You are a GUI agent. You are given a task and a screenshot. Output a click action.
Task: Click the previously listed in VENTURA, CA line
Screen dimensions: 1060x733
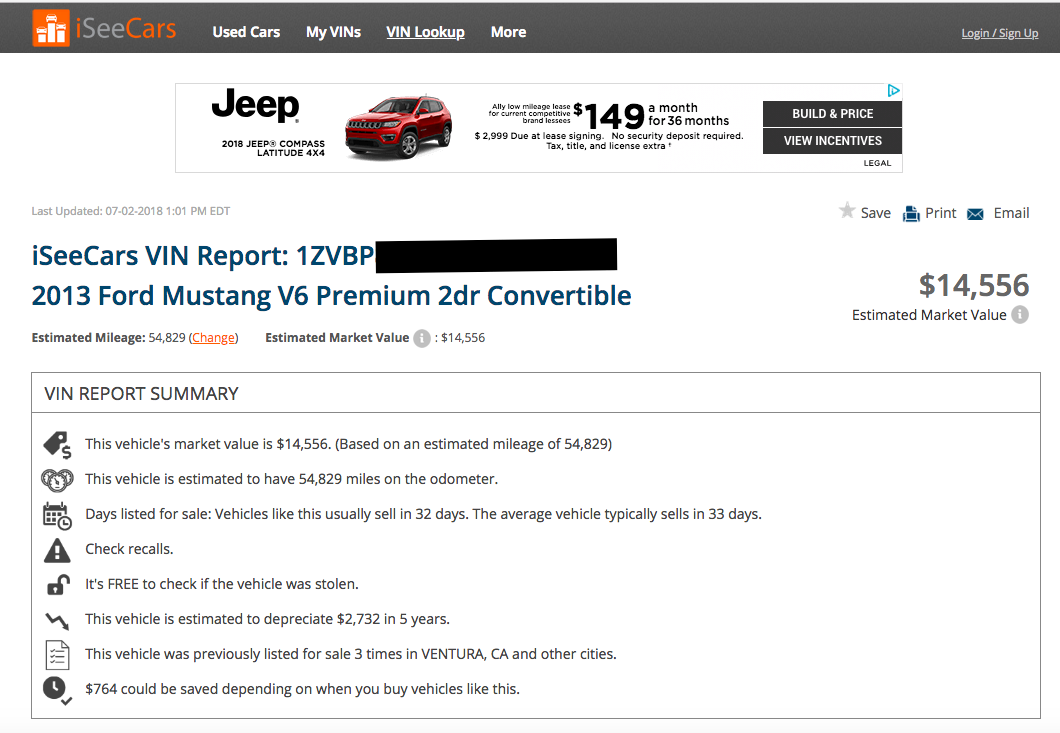click(351, 655)
